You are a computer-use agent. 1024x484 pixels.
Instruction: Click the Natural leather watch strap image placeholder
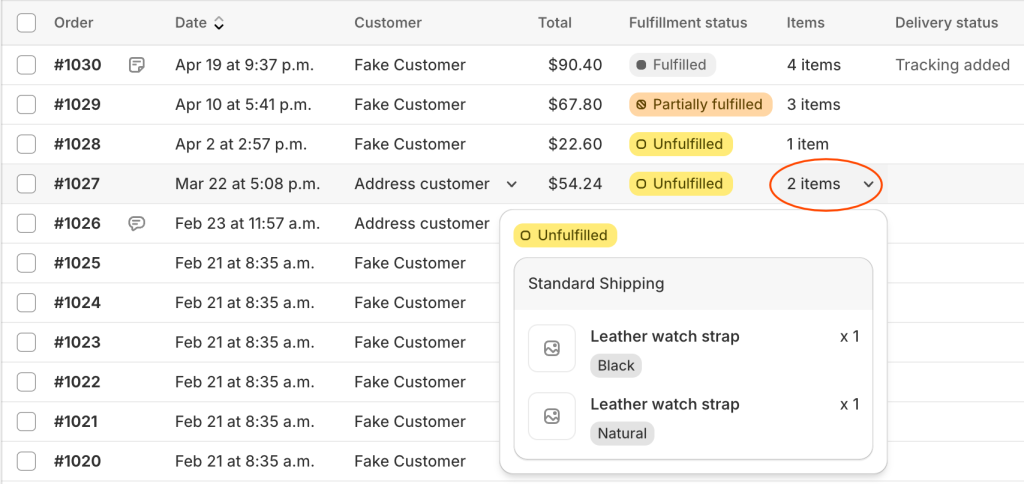pos(552,416)
